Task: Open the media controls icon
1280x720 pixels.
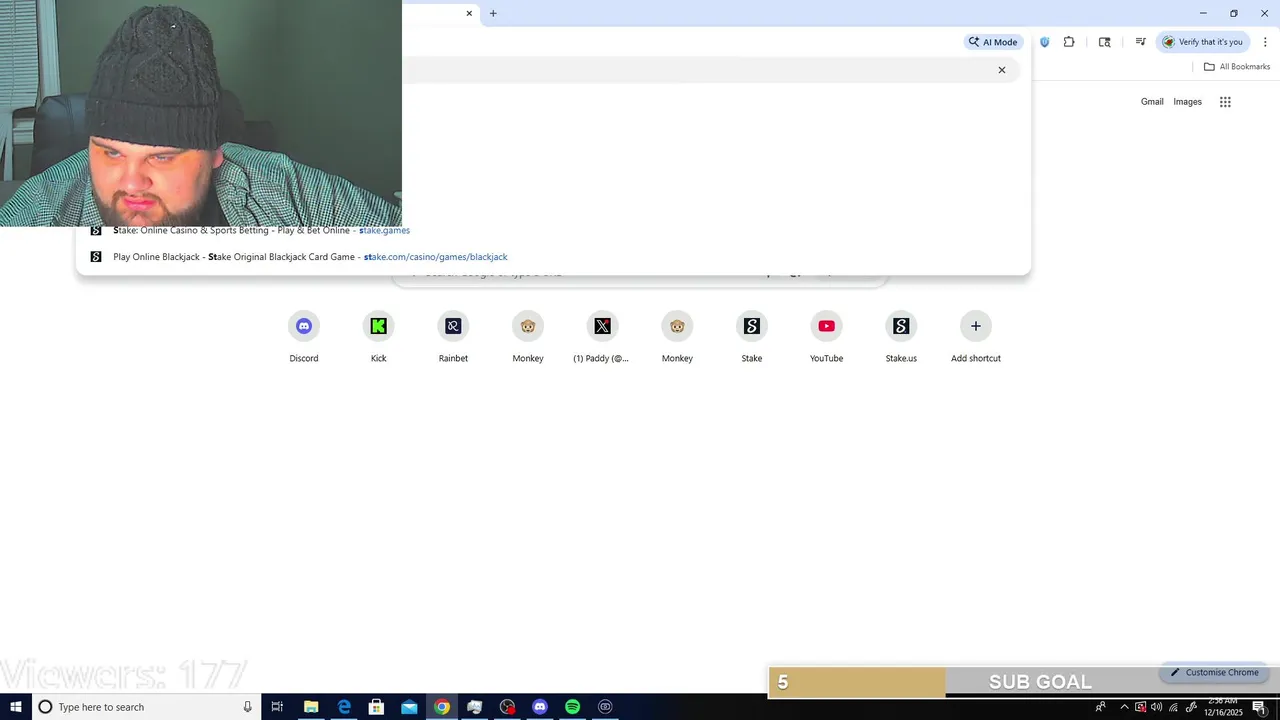Action: pos(1140,42)
